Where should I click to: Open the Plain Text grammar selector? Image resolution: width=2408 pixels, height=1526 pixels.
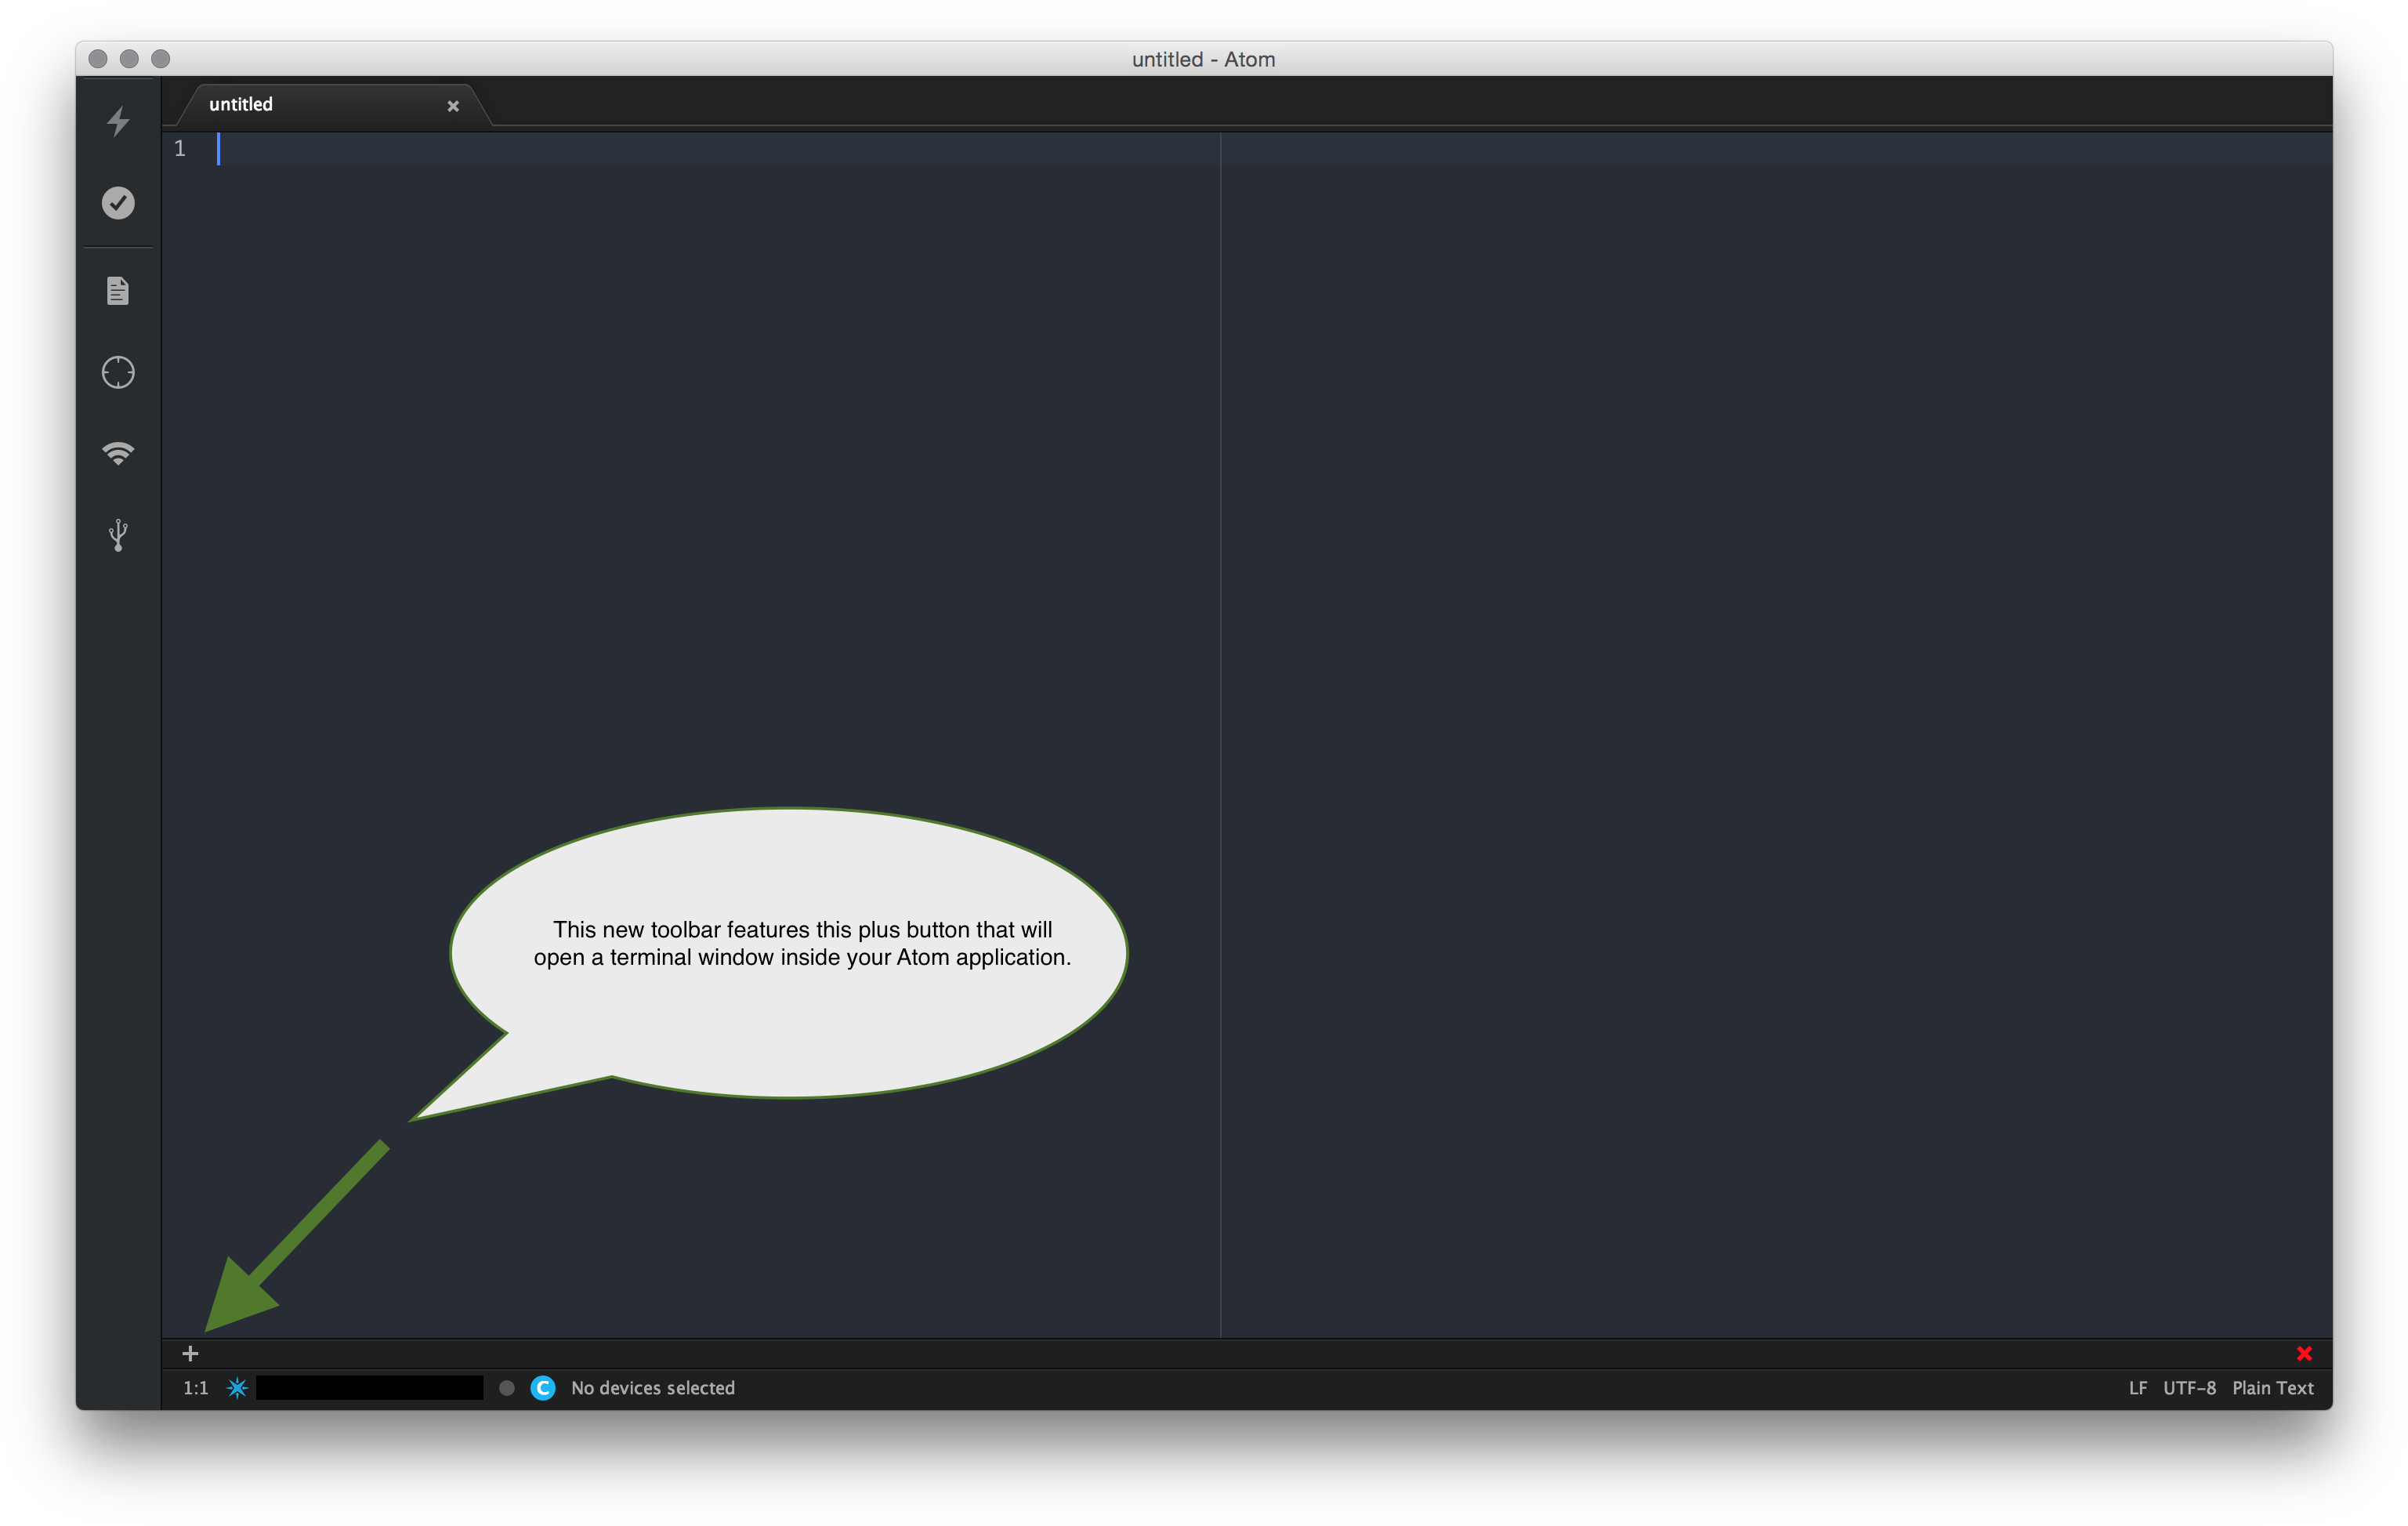tap(2272, 1388)
